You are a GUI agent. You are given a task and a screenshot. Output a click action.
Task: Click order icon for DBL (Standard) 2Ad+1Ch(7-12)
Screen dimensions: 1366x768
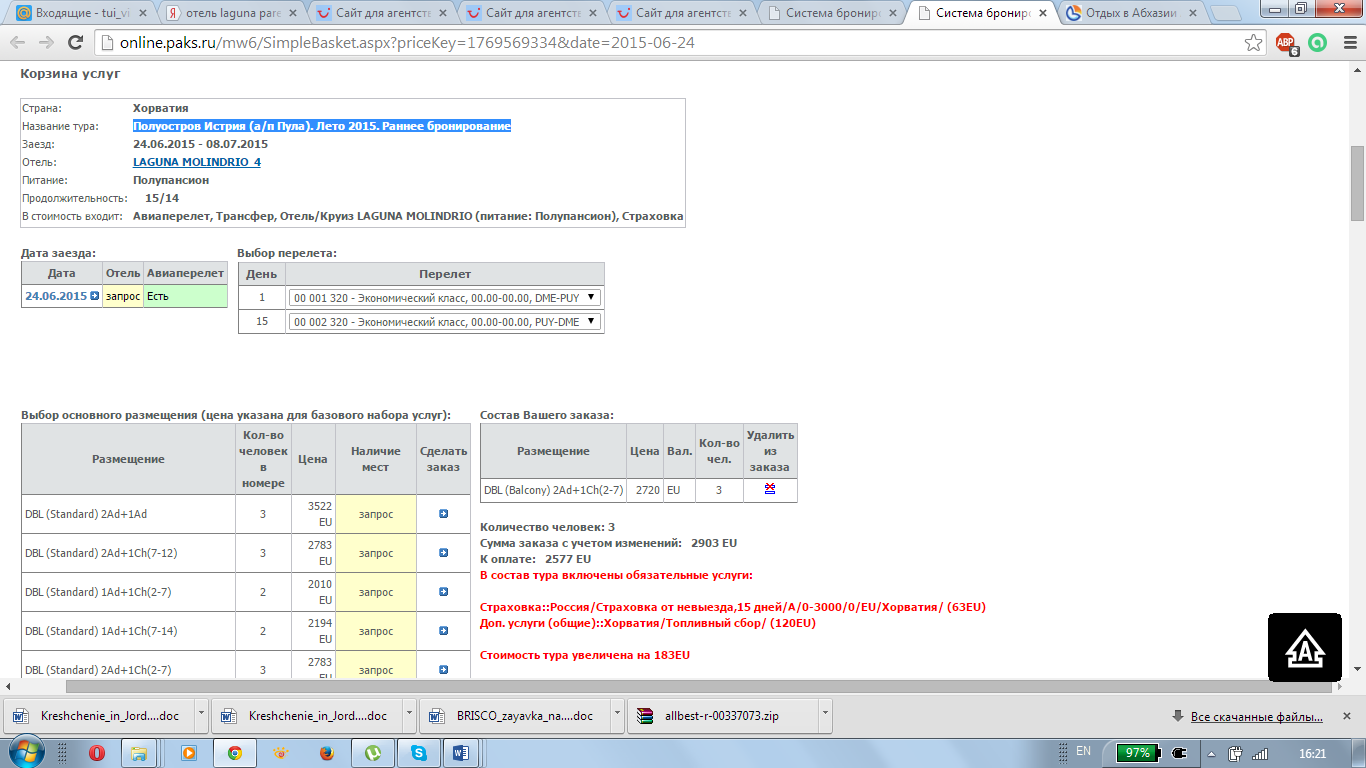pos(444,553)
